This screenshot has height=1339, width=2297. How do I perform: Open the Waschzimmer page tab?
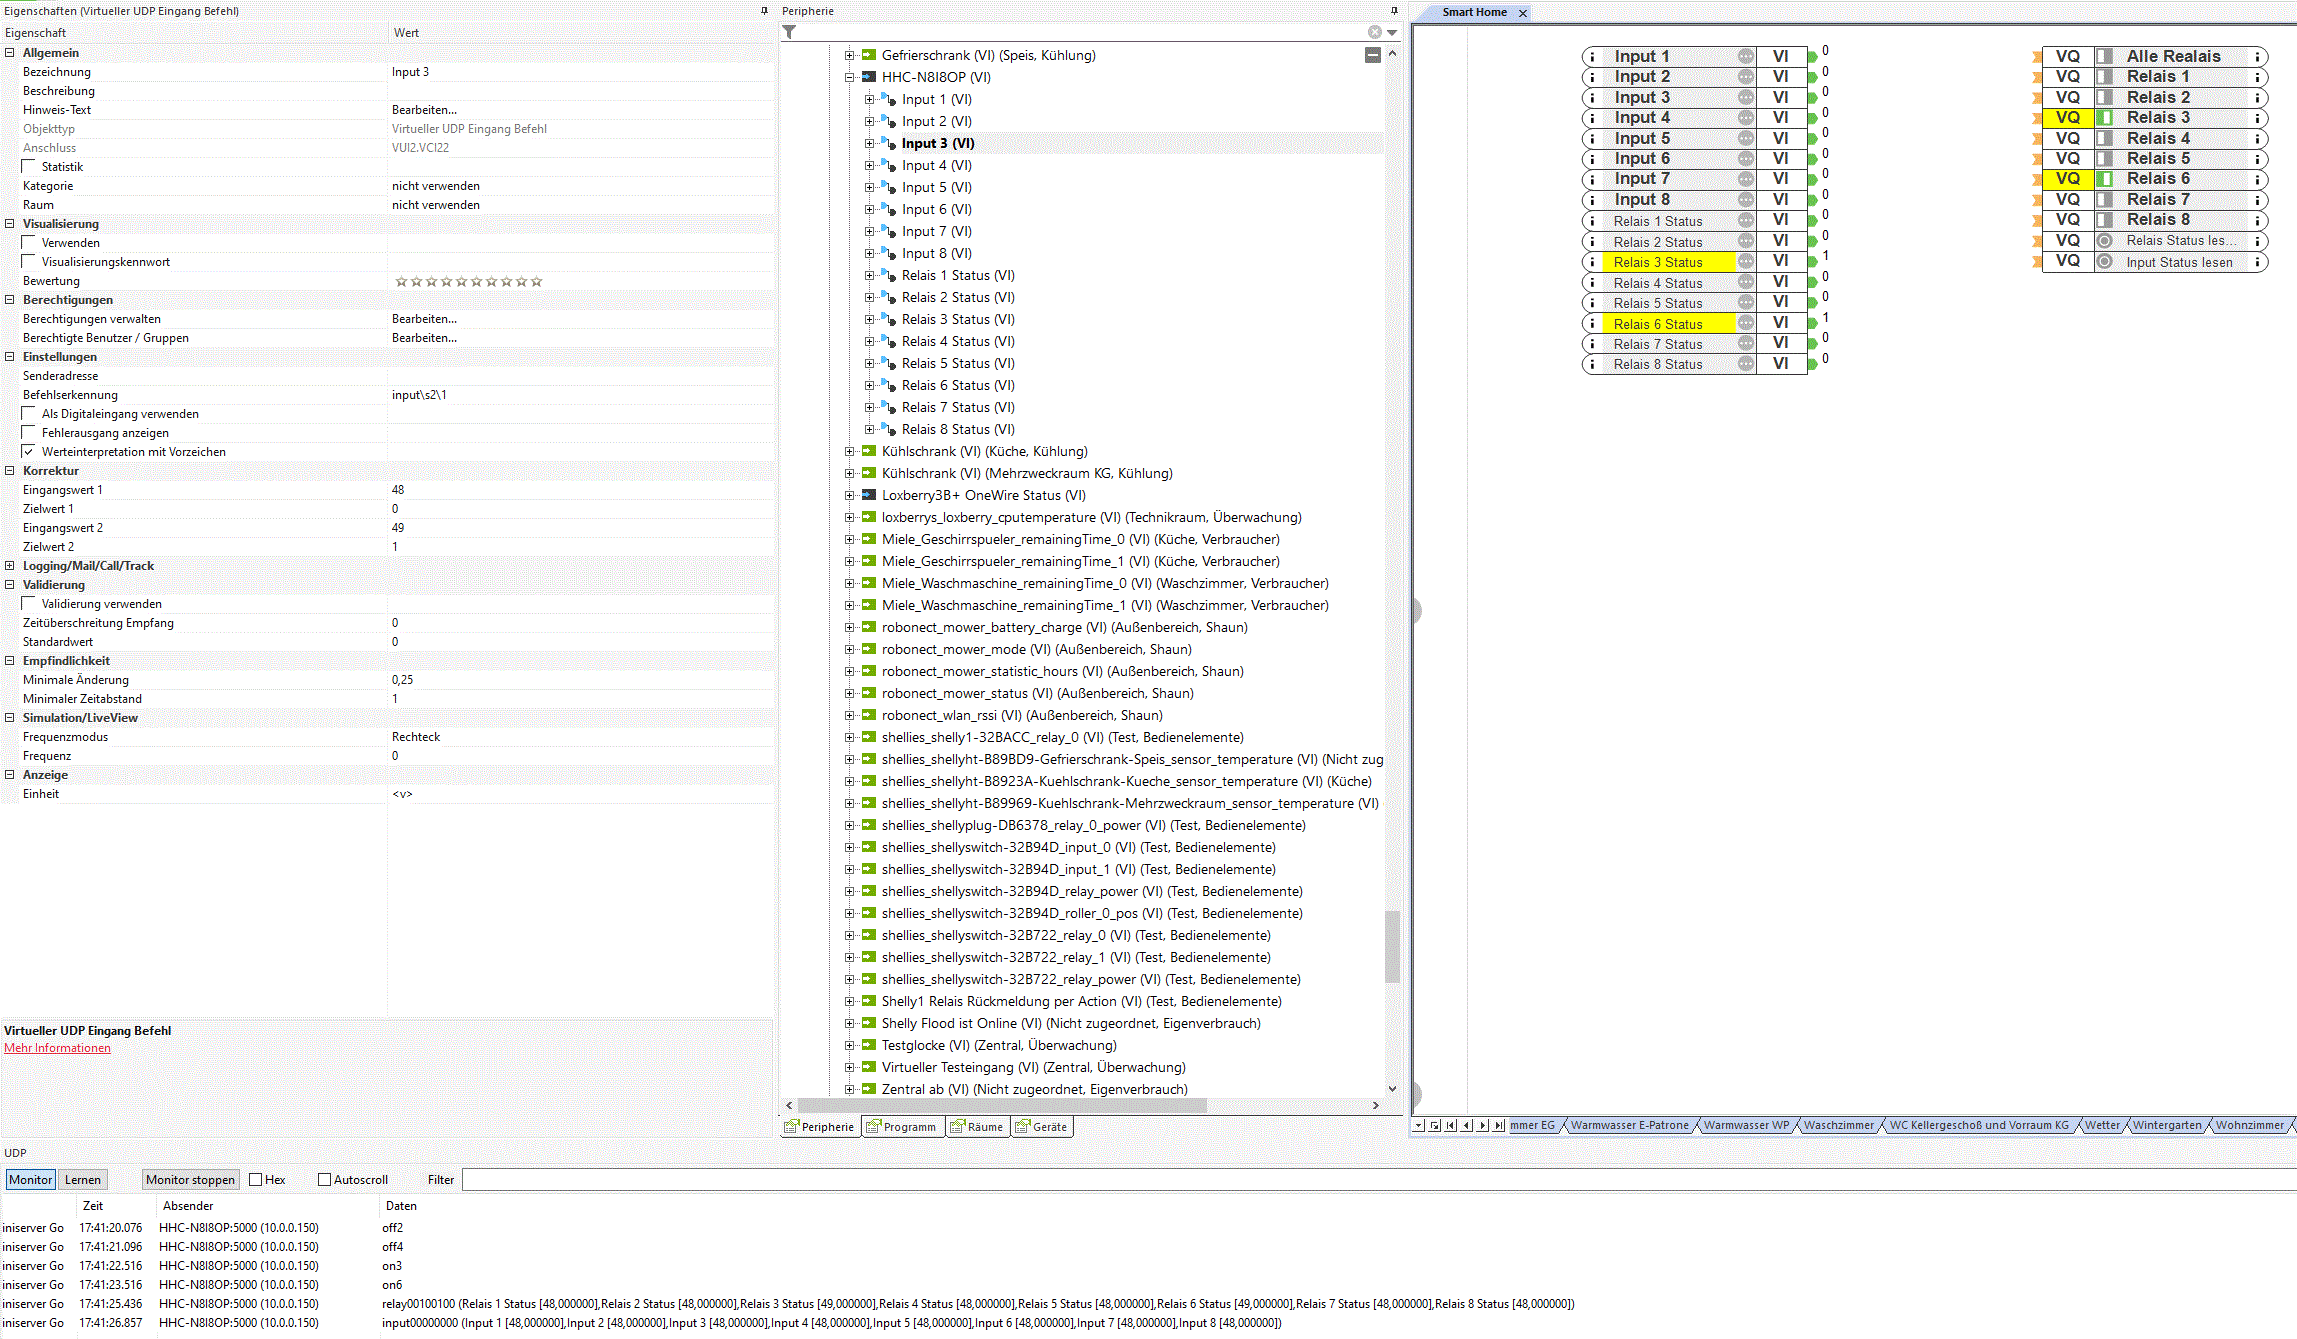[1838, 1125]
